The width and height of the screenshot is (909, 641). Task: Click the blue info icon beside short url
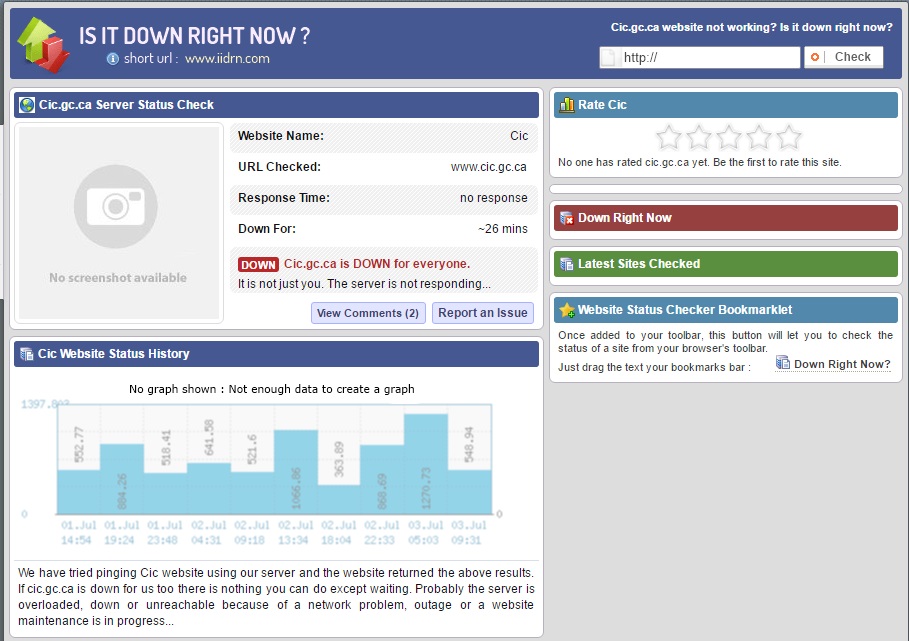point(112,59)
